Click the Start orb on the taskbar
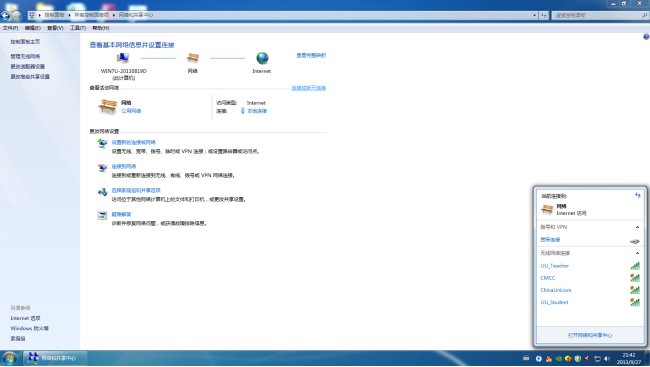 [x=9, y=358]
